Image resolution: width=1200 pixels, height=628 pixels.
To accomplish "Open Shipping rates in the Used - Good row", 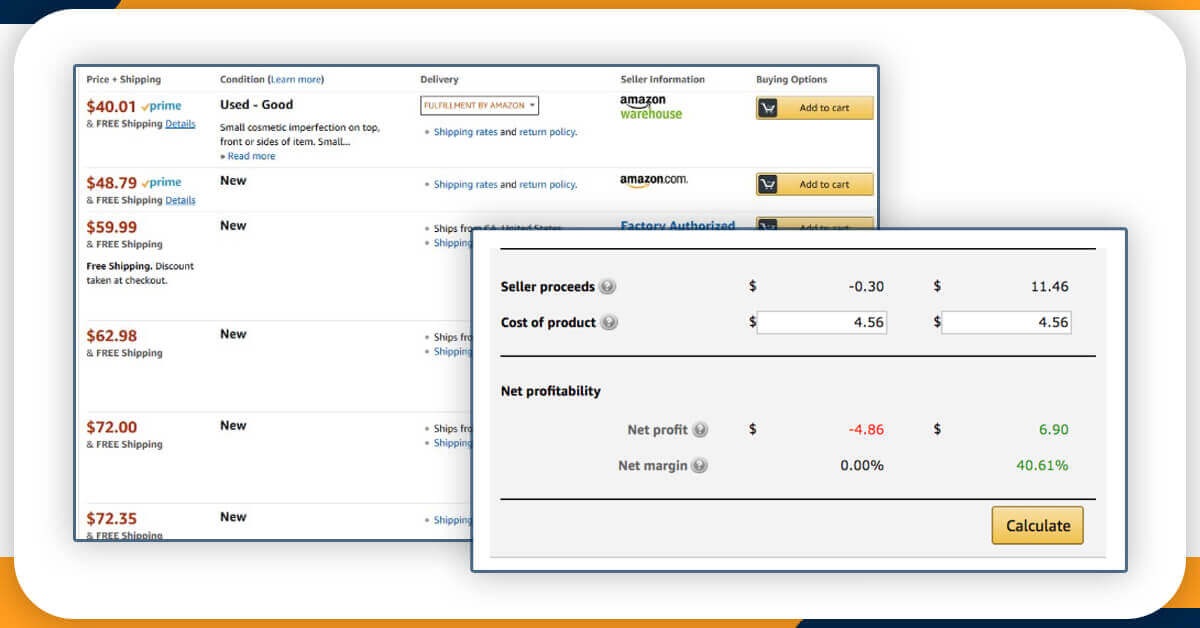I will (465, 132).
